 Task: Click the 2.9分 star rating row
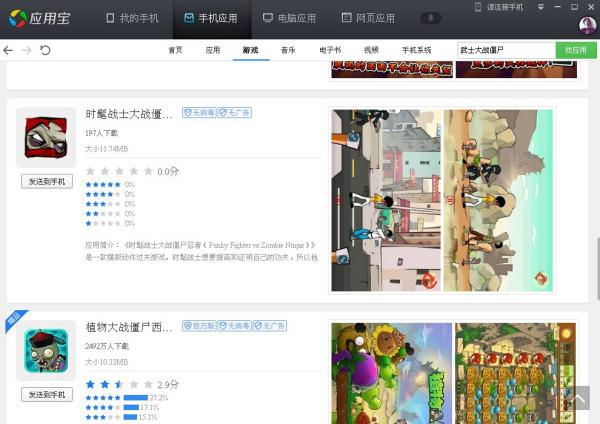point(132,384)
